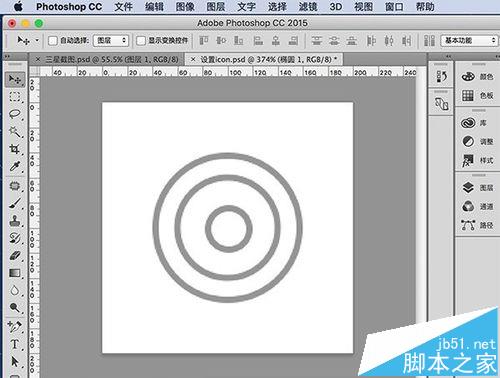500x378 pixels.
Task: Select the Lasso tool
Action: click(x=15, y=114)
